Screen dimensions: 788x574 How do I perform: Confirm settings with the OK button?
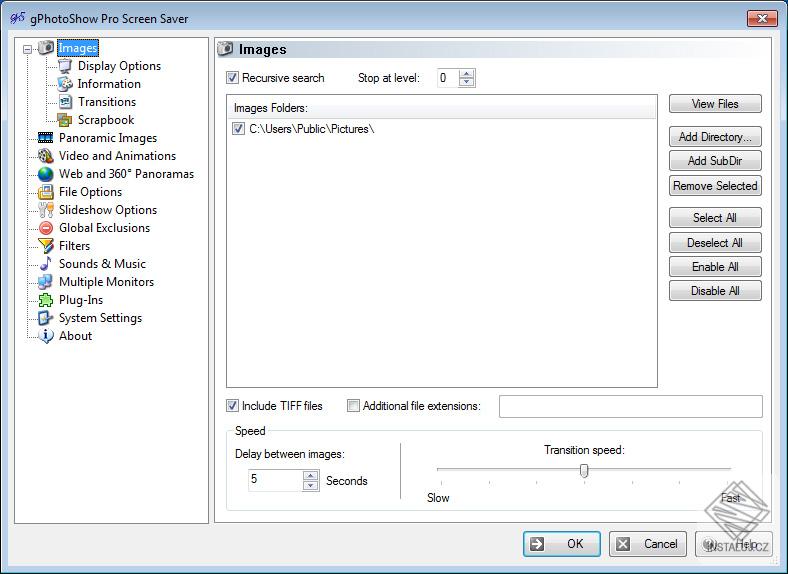point(562,544)
